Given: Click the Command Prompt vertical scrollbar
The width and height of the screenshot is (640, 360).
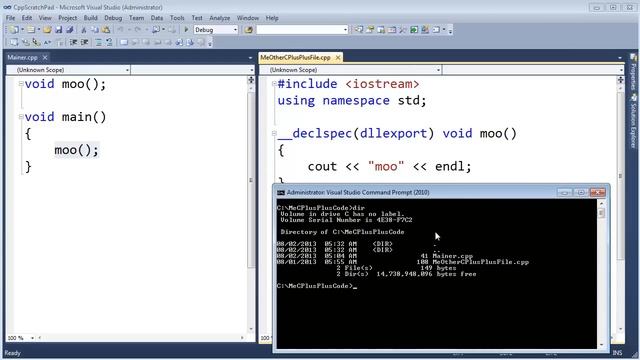Looking at the screenshot, I should [x=601, y=273].
